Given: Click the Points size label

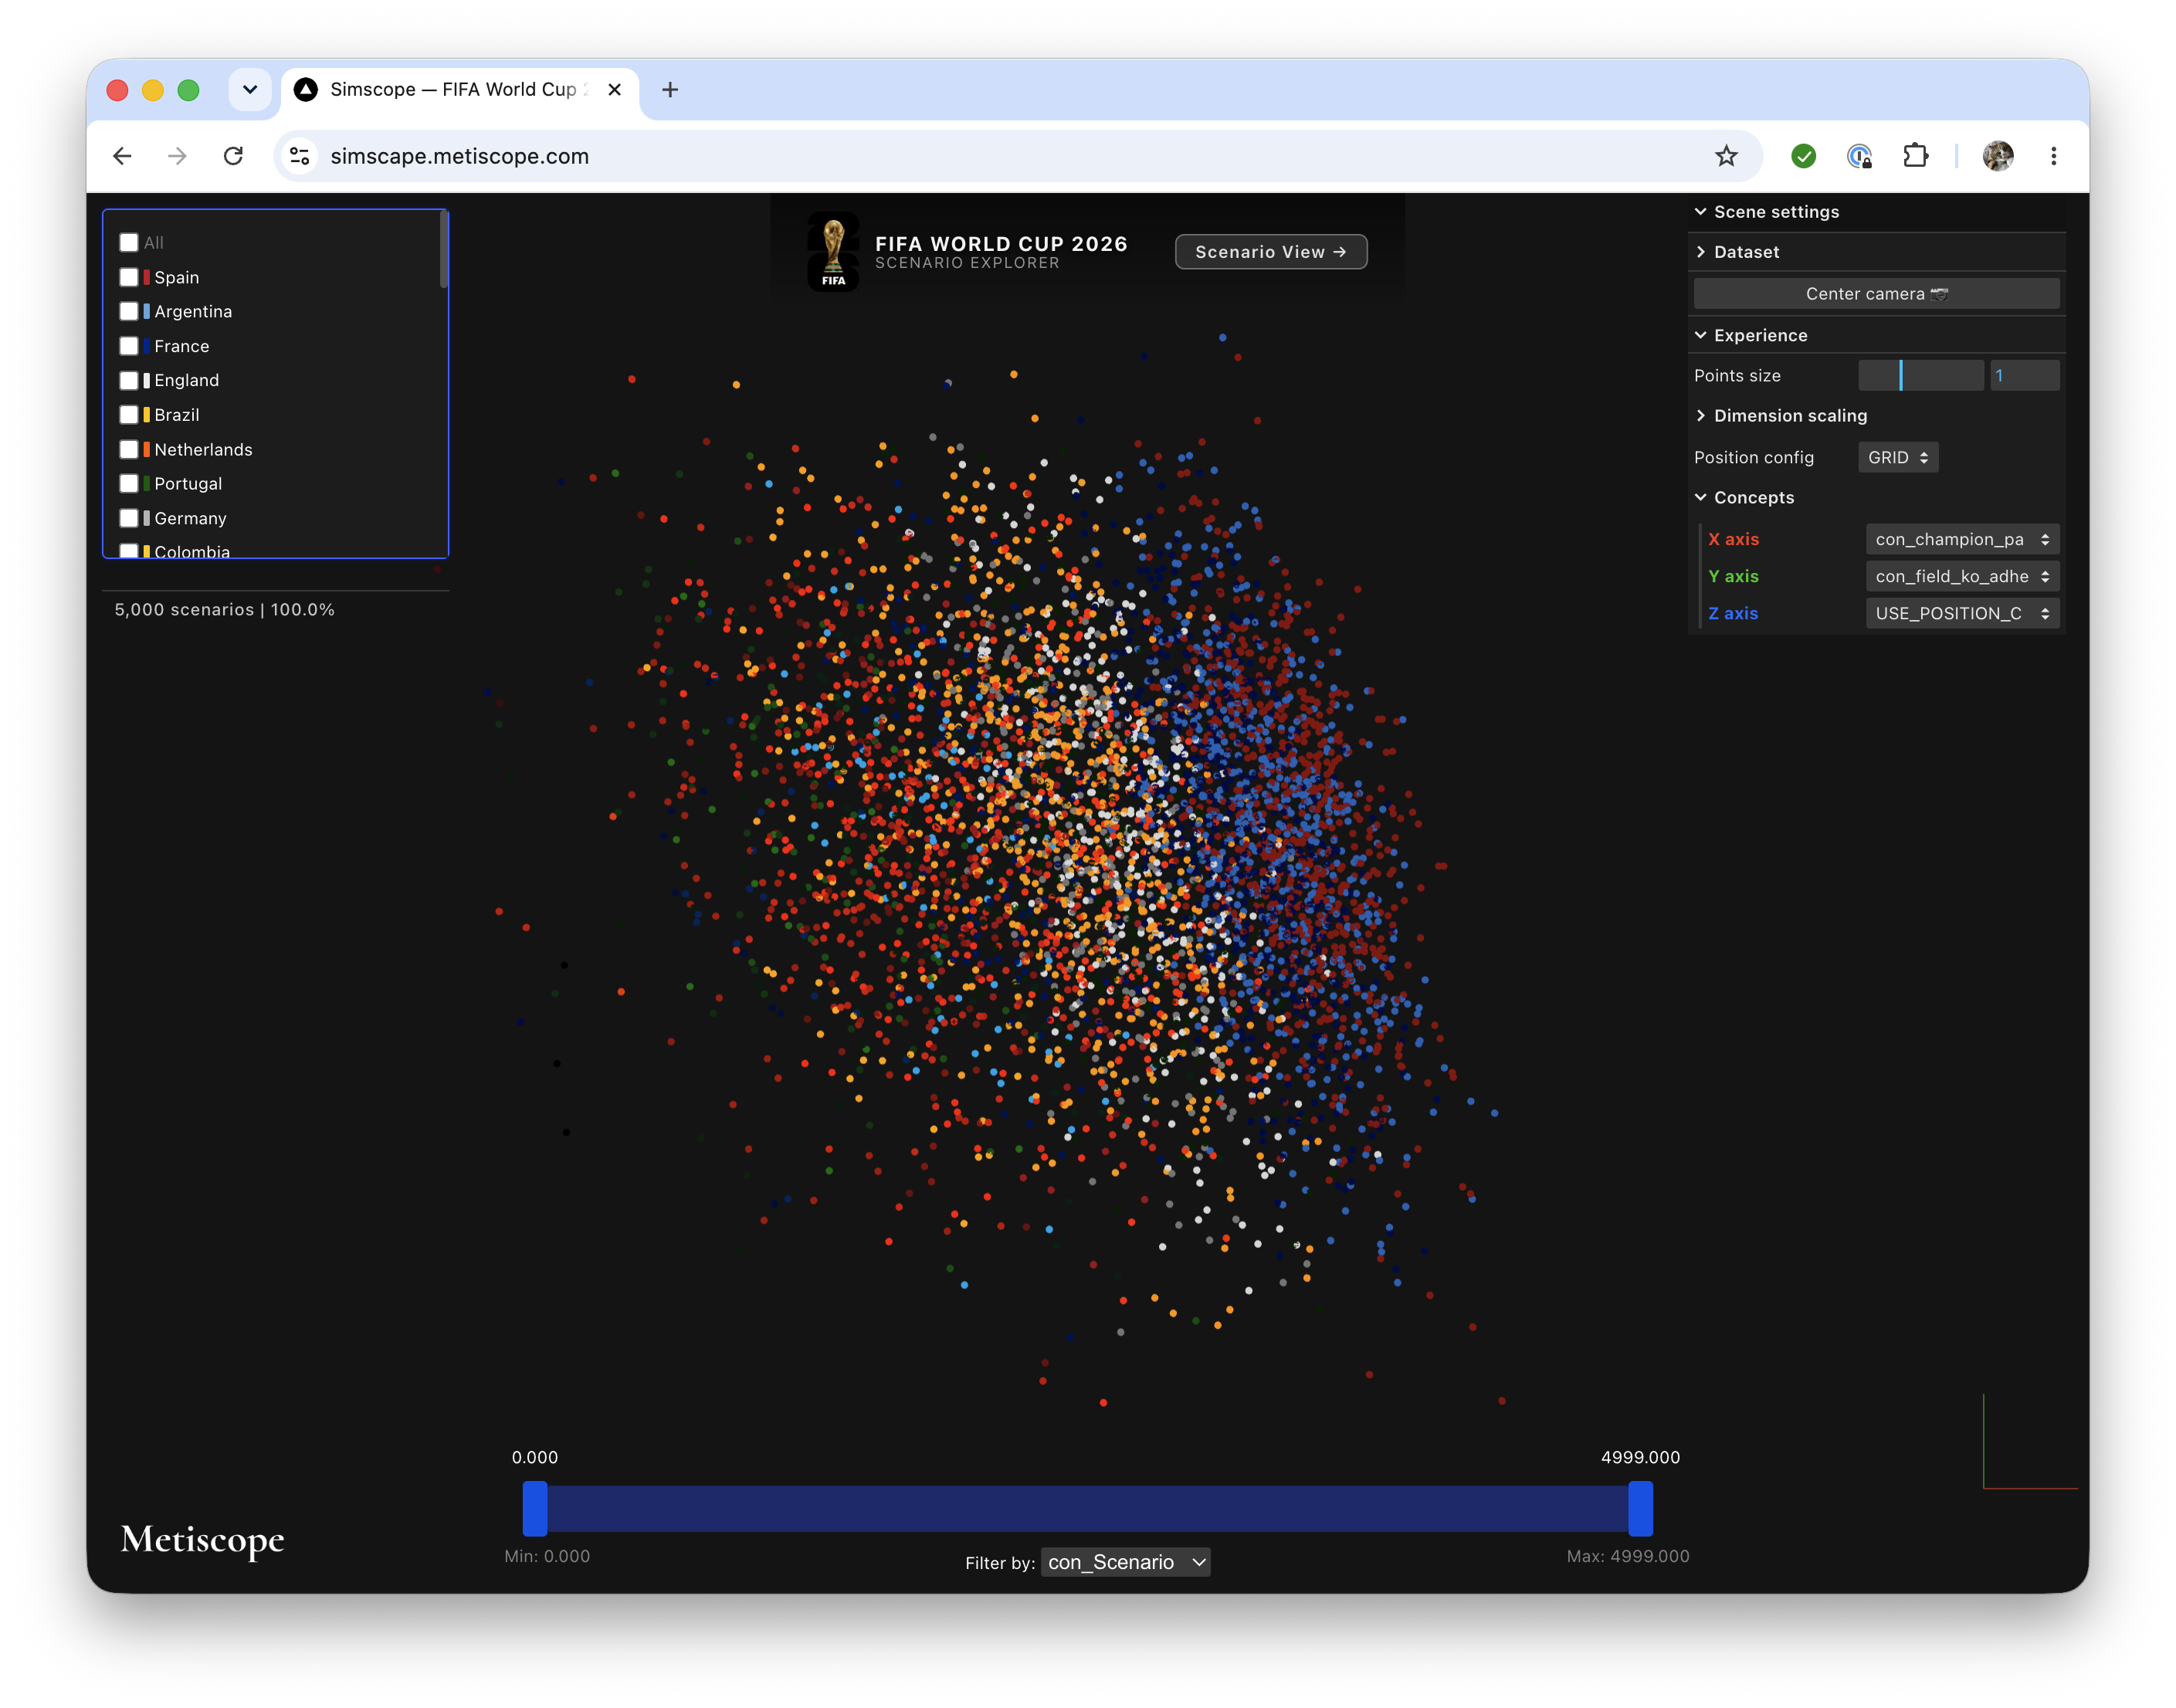Looking at the screenshot, I should (x=1737, y=376).
